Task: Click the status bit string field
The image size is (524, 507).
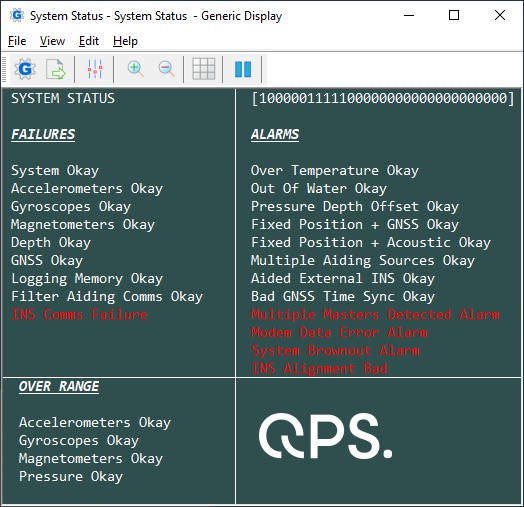Action: 383,99
